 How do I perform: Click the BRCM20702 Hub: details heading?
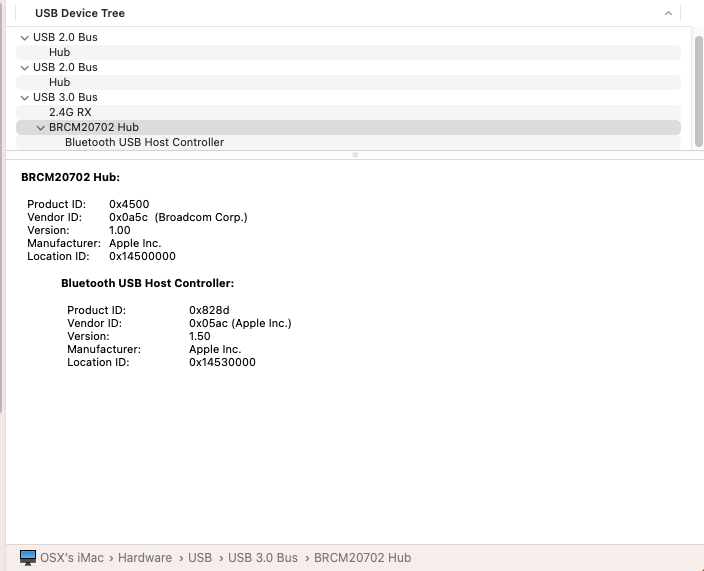(70, 177)
